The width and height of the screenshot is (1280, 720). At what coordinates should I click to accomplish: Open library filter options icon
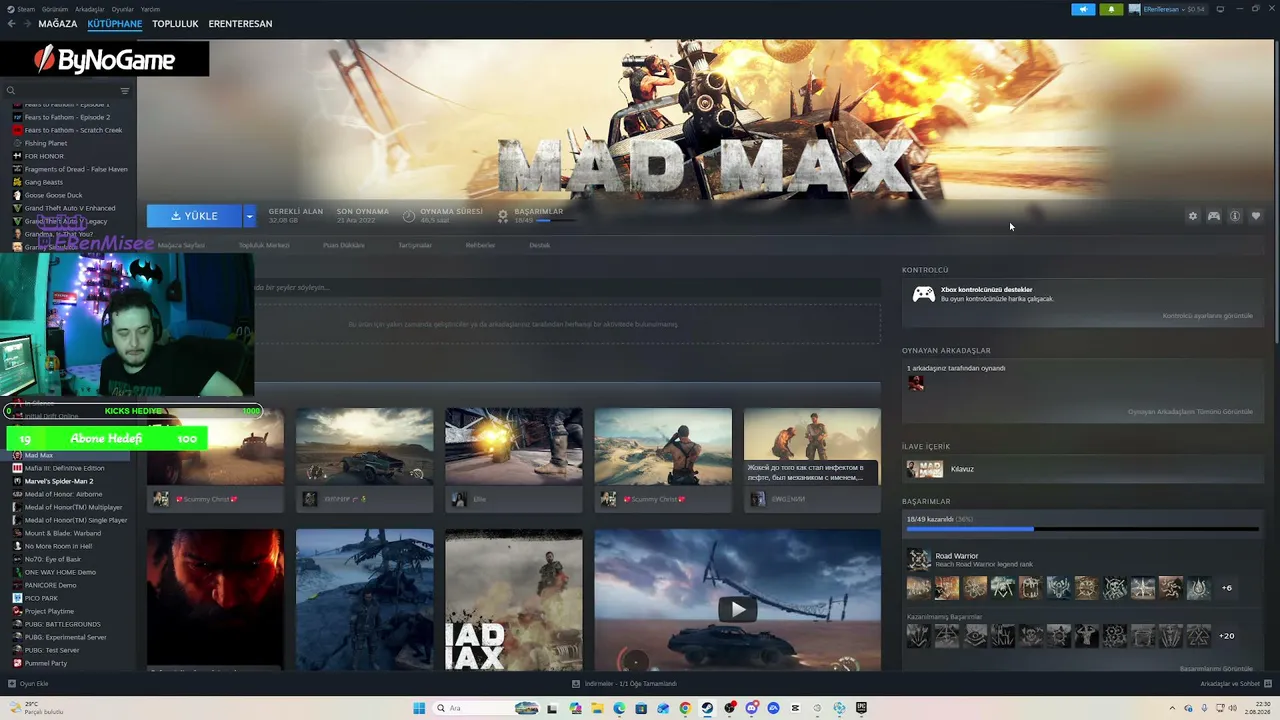[x=125, y=91]
